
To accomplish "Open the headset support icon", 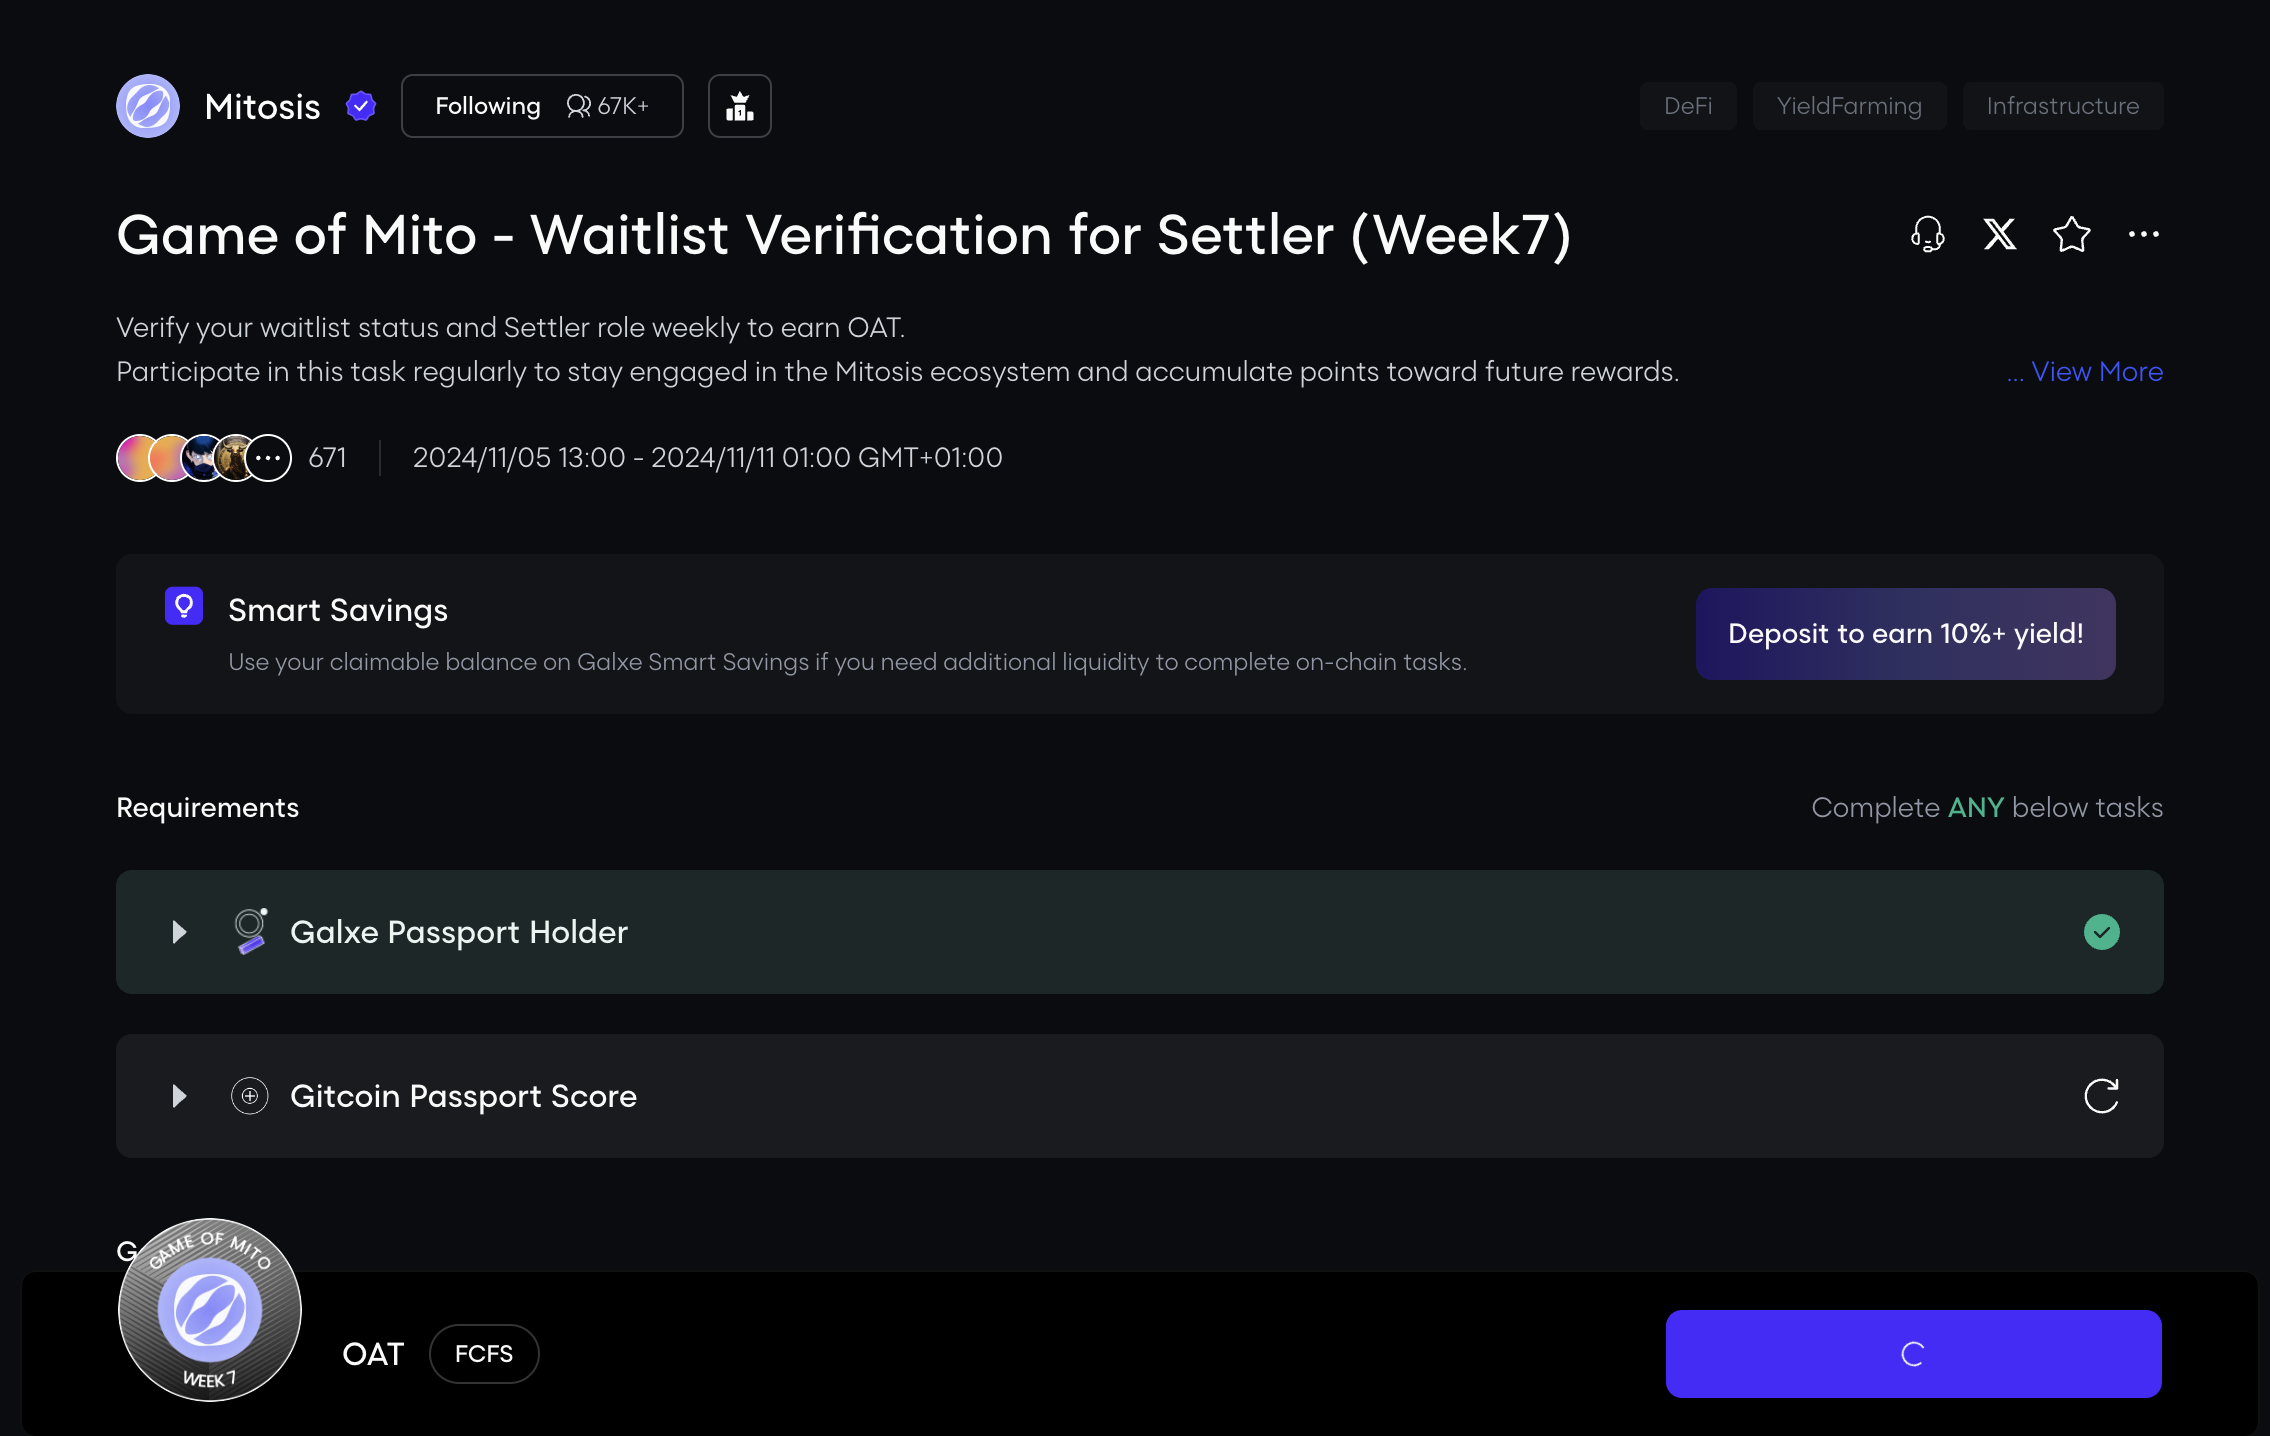I will [x=1927, y=235].
